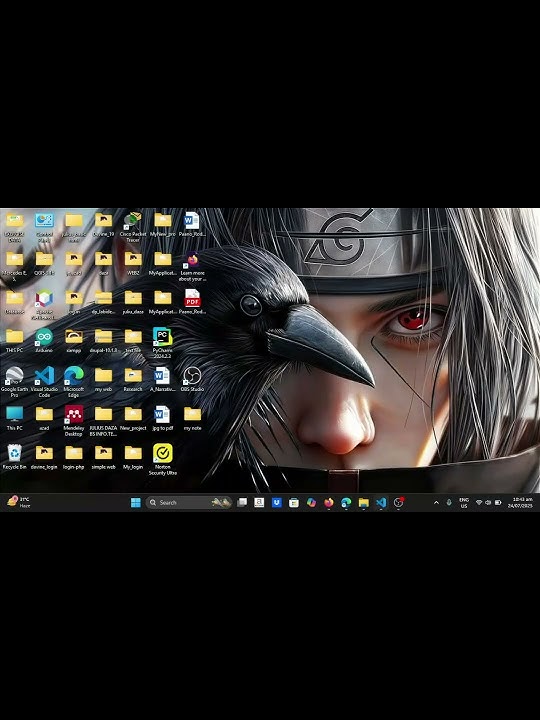Viewport: 540px width, 720px height.
Task: Open Microsoft Edge from the taskbar
Action: click(346, 502)
